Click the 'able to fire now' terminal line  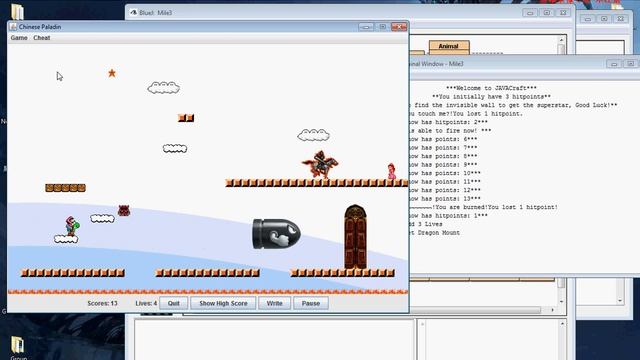451,131
